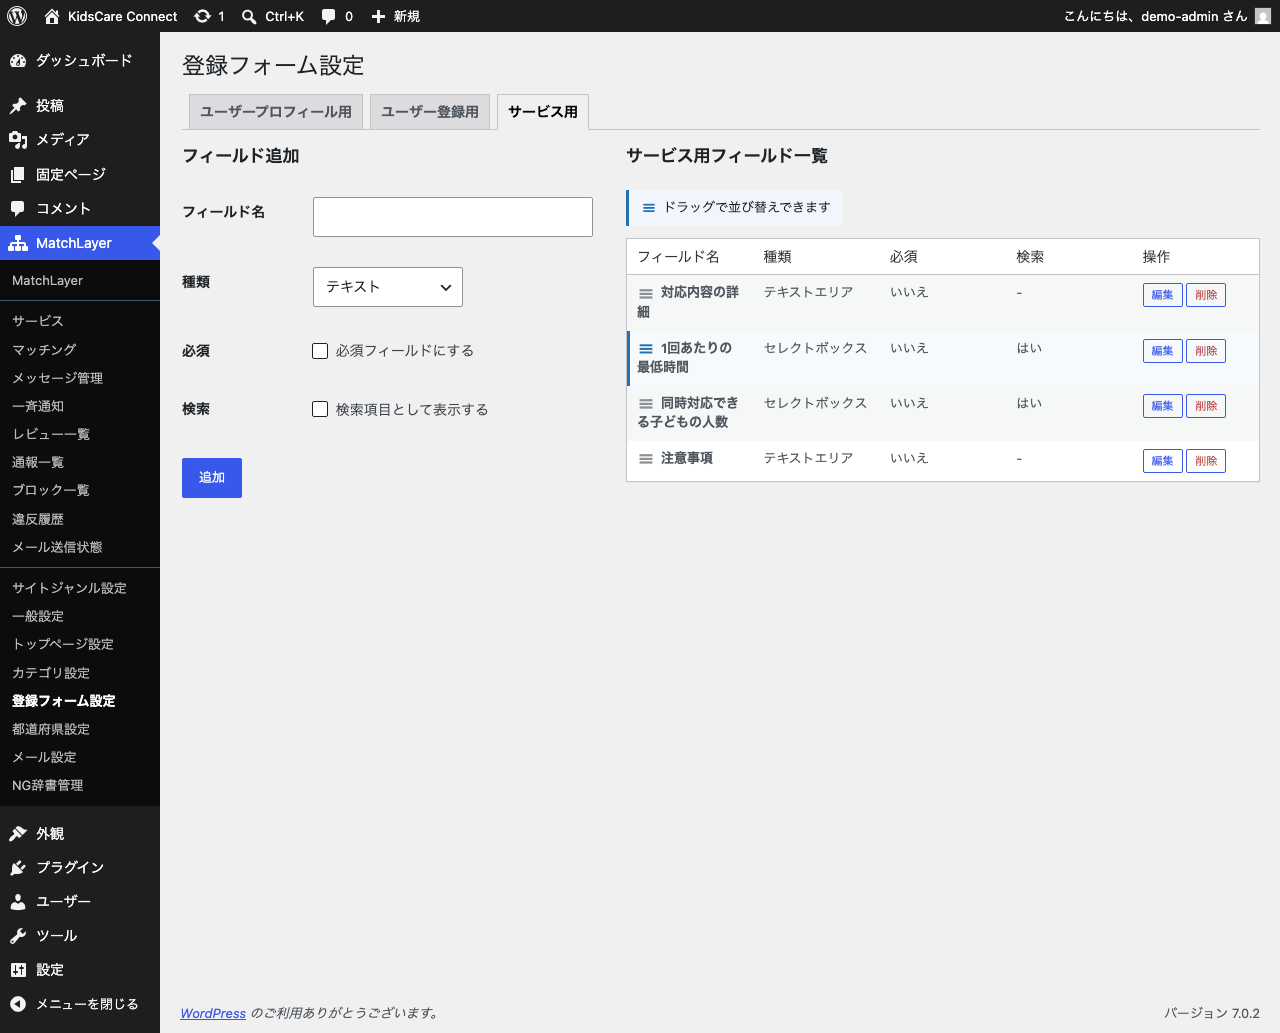Click the plus icon for 新規
This screenshot has height=1033, width=1280.
click(378, 16)
